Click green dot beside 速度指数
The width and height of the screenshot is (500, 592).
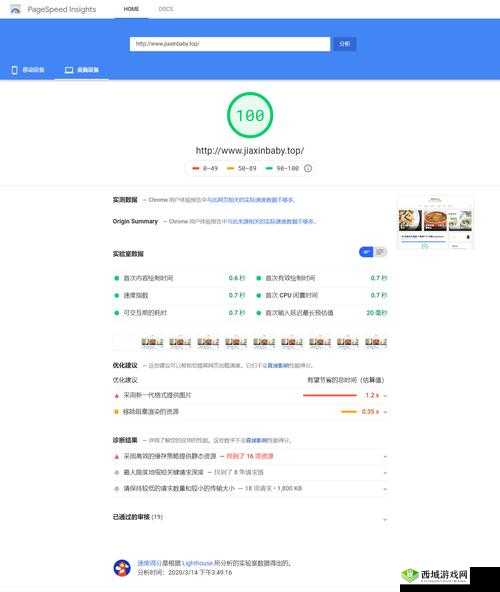[117, 295]
